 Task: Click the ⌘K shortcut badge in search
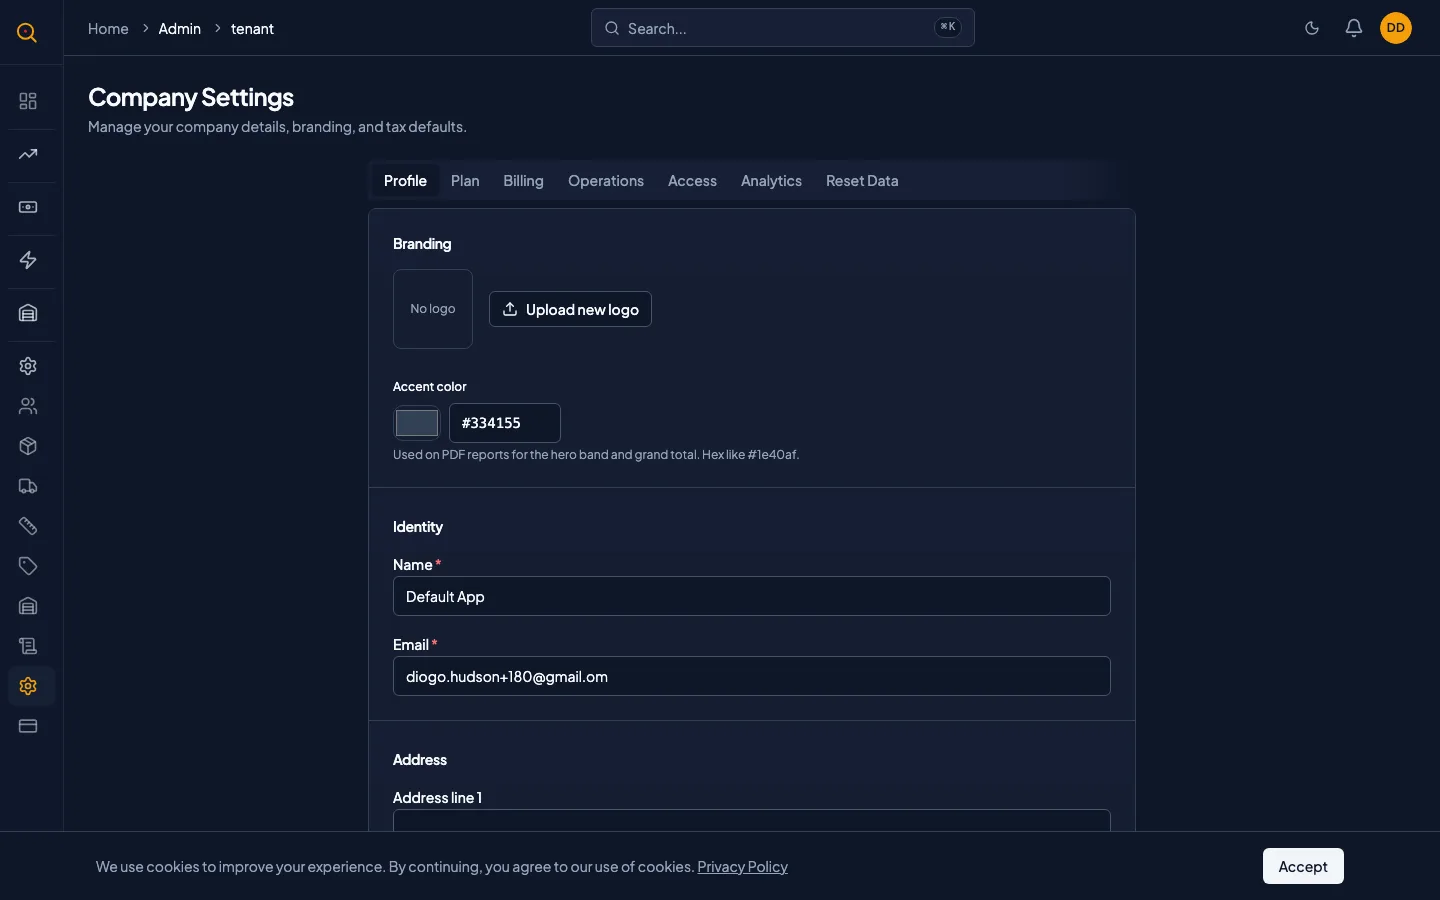(x=948, y=27)
